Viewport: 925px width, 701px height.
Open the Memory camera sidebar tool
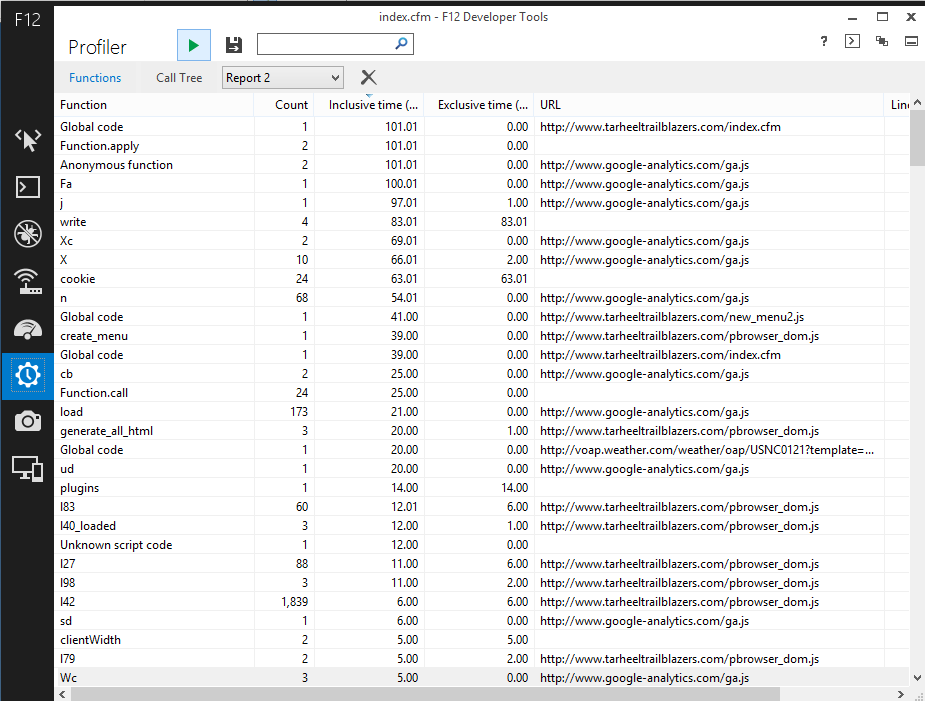coord(28,421)
